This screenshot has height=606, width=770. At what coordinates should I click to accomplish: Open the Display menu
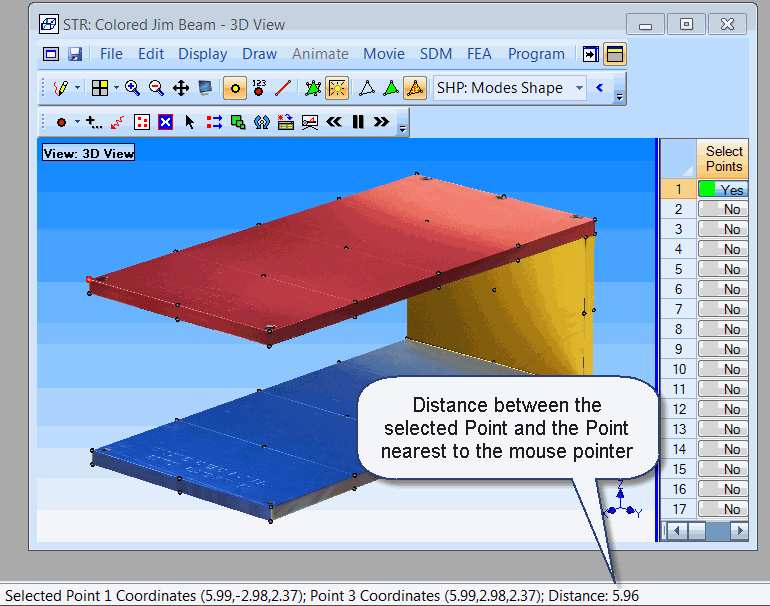tap(203, 54)
